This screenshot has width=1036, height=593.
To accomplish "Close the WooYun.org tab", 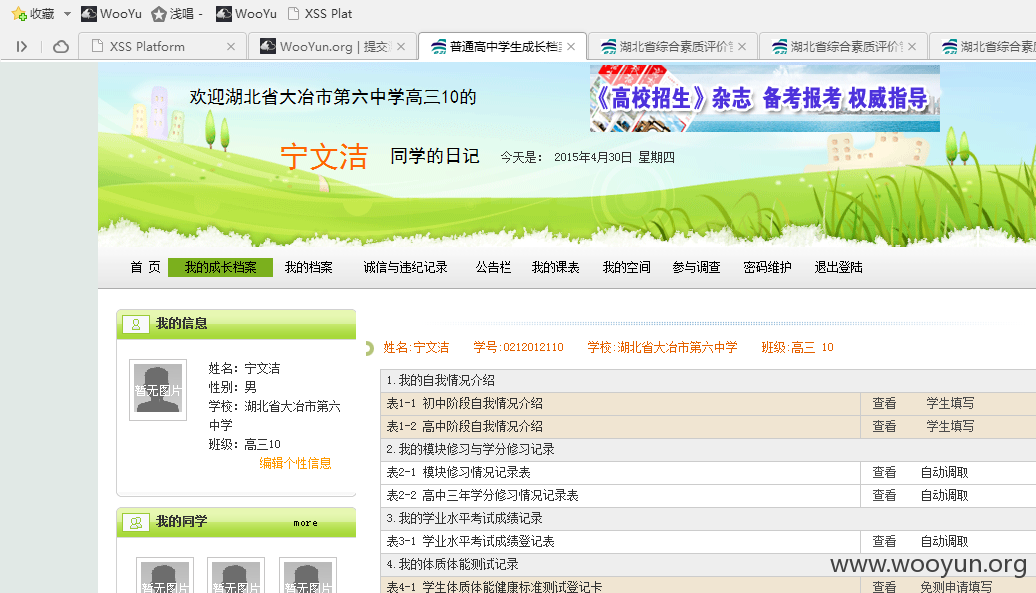I will [401, 46].
